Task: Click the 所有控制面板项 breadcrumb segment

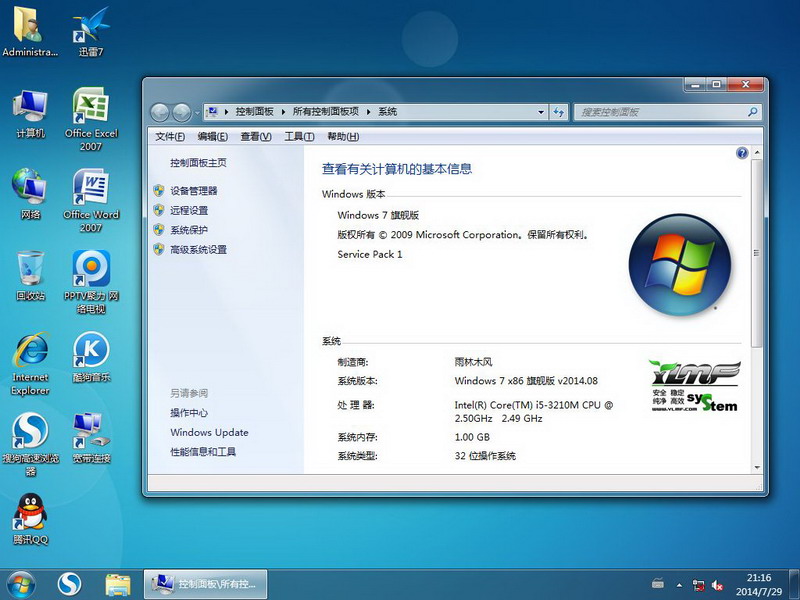Action: coord(326,112)
